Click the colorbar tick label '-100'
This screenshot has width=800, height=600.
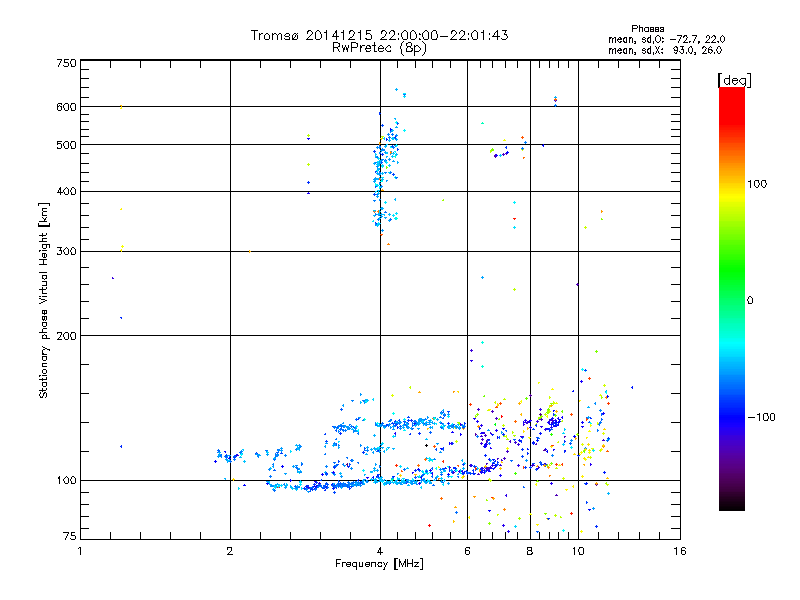[x=761, y=417]
